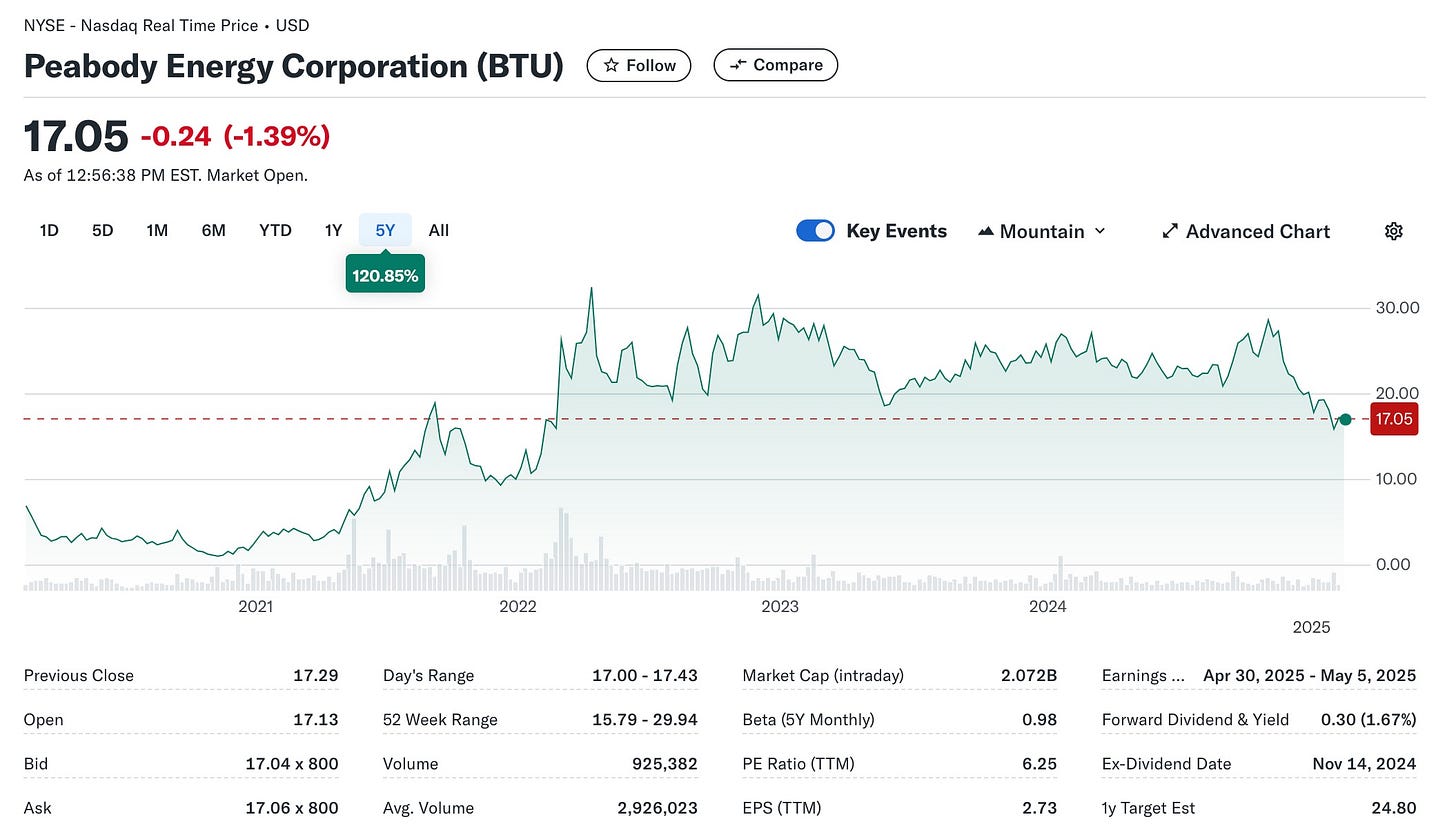1456x835 pixels.
Task: Click the 2023 axis label on chart
Action: pos(780,607)
